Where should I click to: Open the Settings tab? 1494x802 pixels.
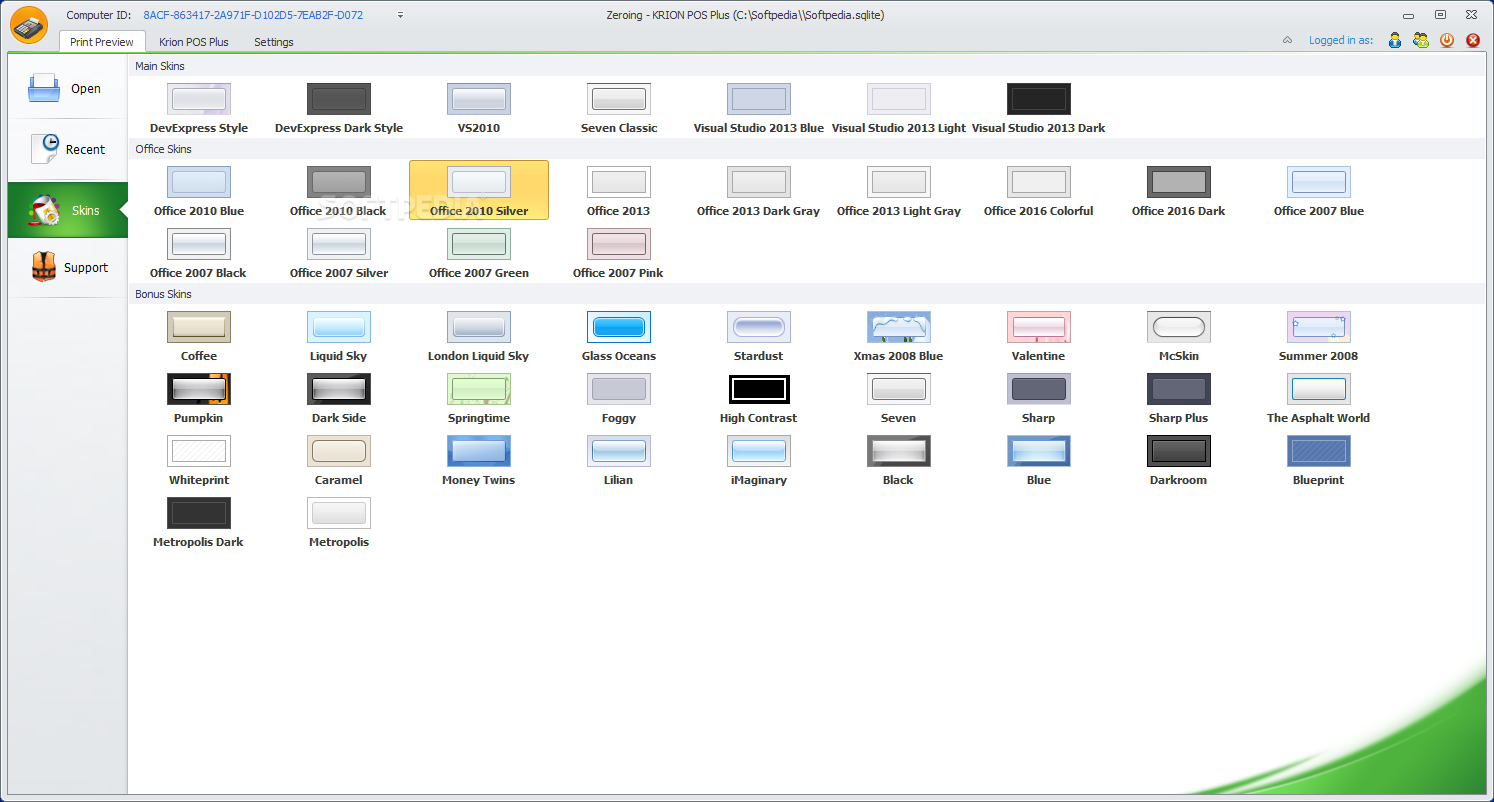[274, 42]
